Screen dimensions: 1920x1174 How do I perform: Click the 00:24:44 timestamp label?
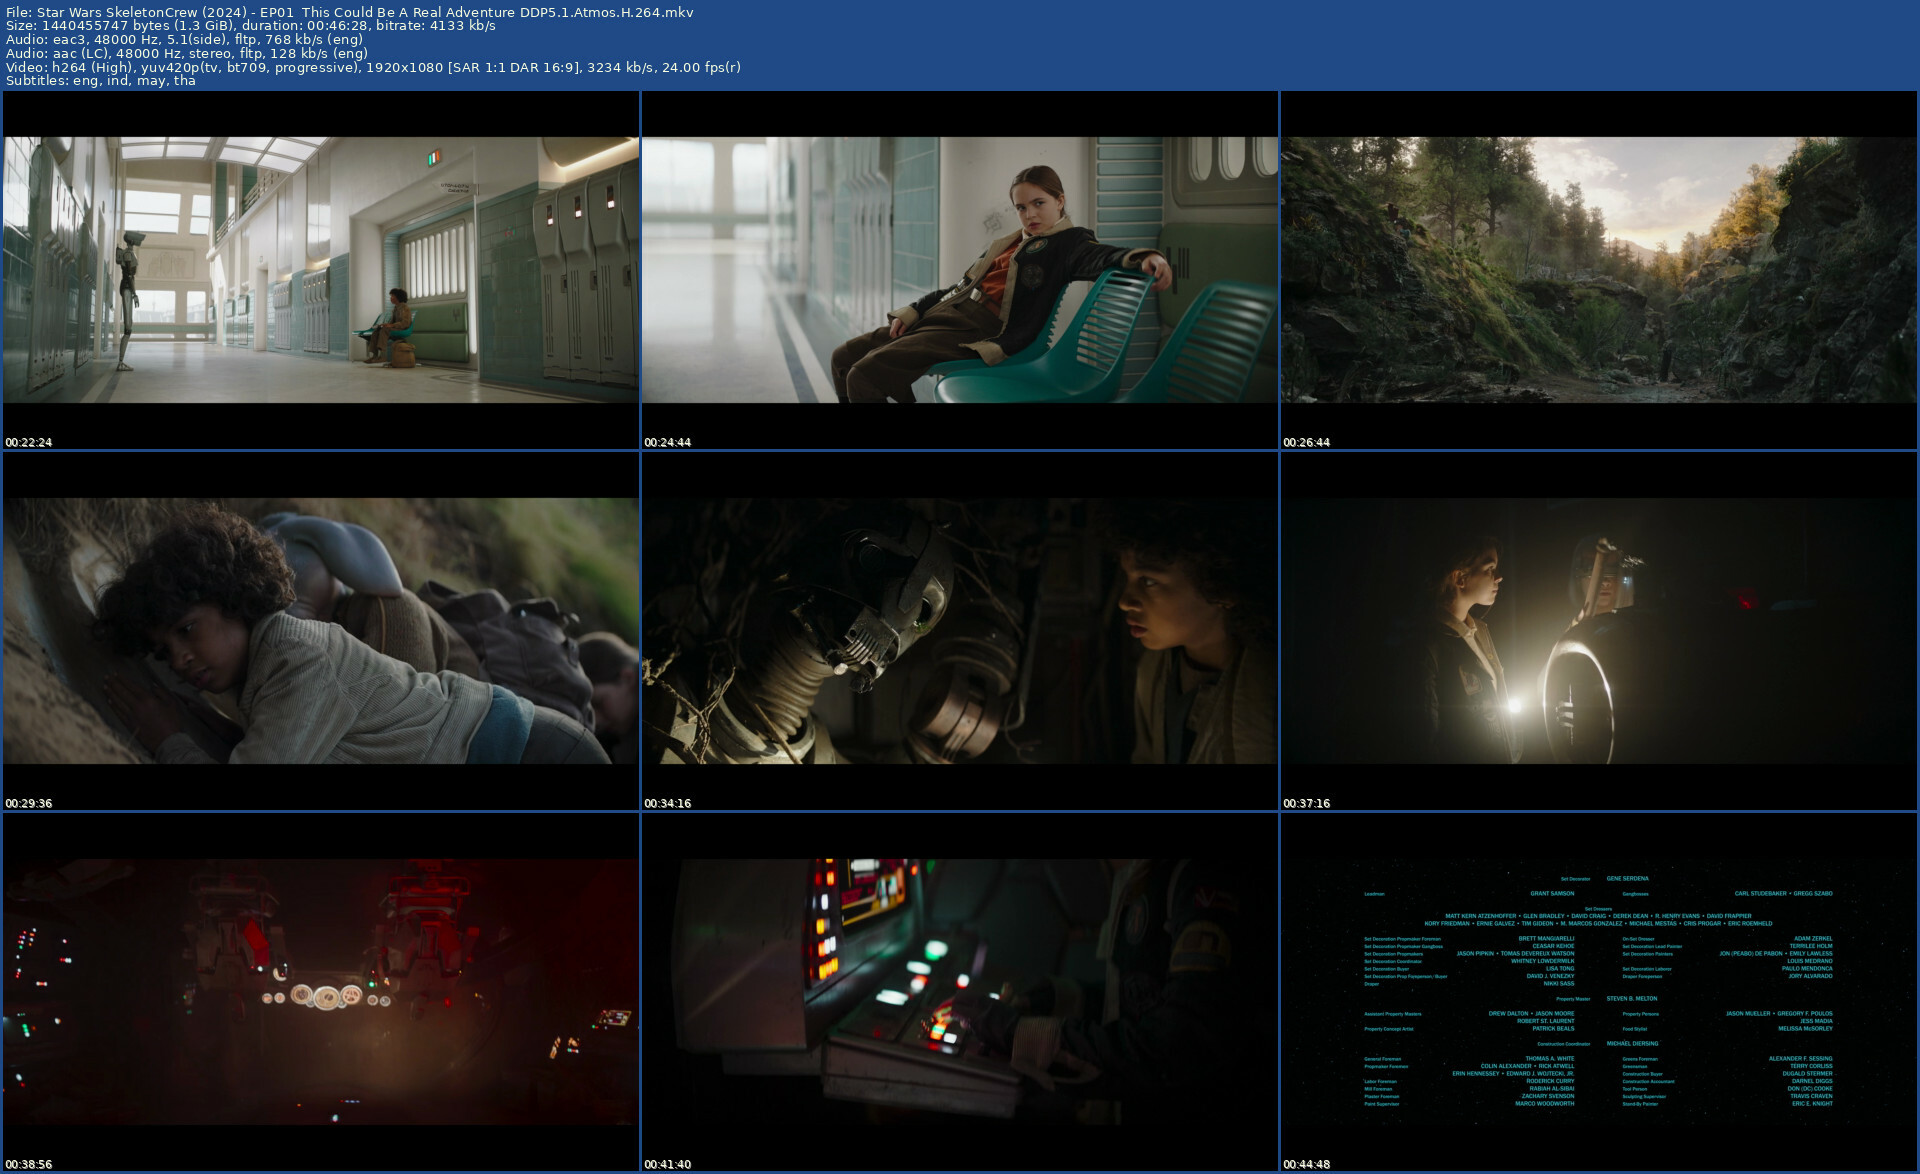pos(668,442)
